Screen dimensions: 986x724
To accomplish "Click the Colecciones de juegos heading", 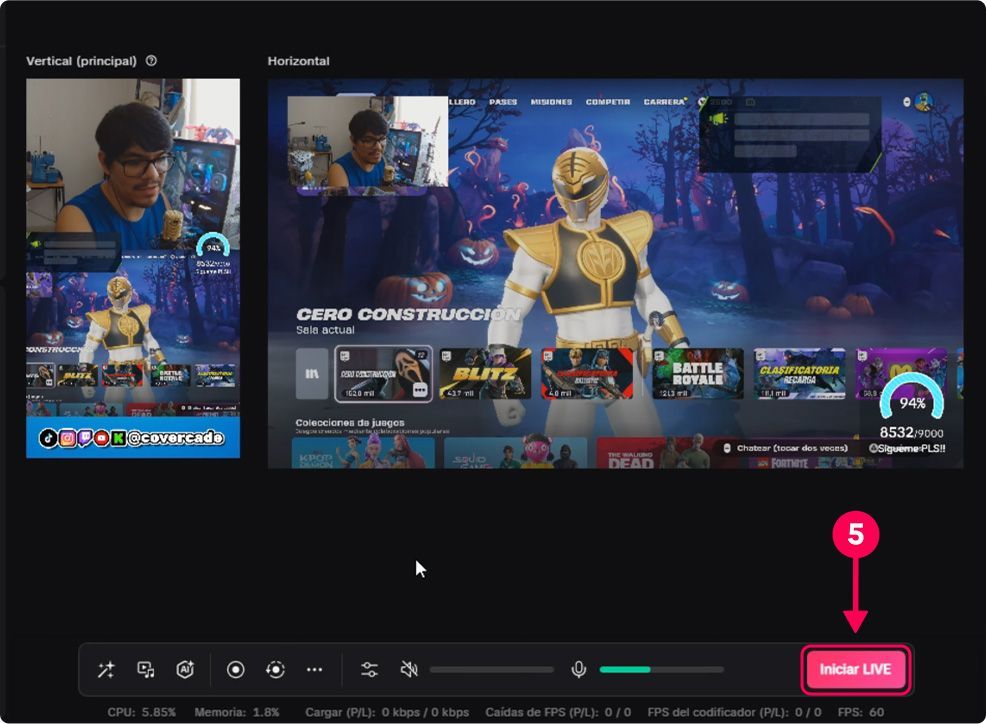I will (350, 423).
